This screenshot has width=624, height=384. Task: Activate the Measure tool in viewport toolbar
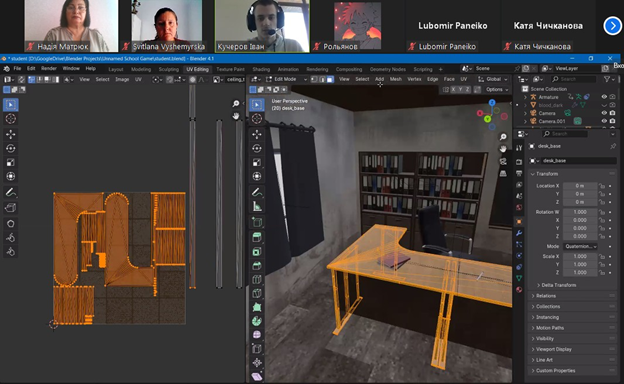257,207
